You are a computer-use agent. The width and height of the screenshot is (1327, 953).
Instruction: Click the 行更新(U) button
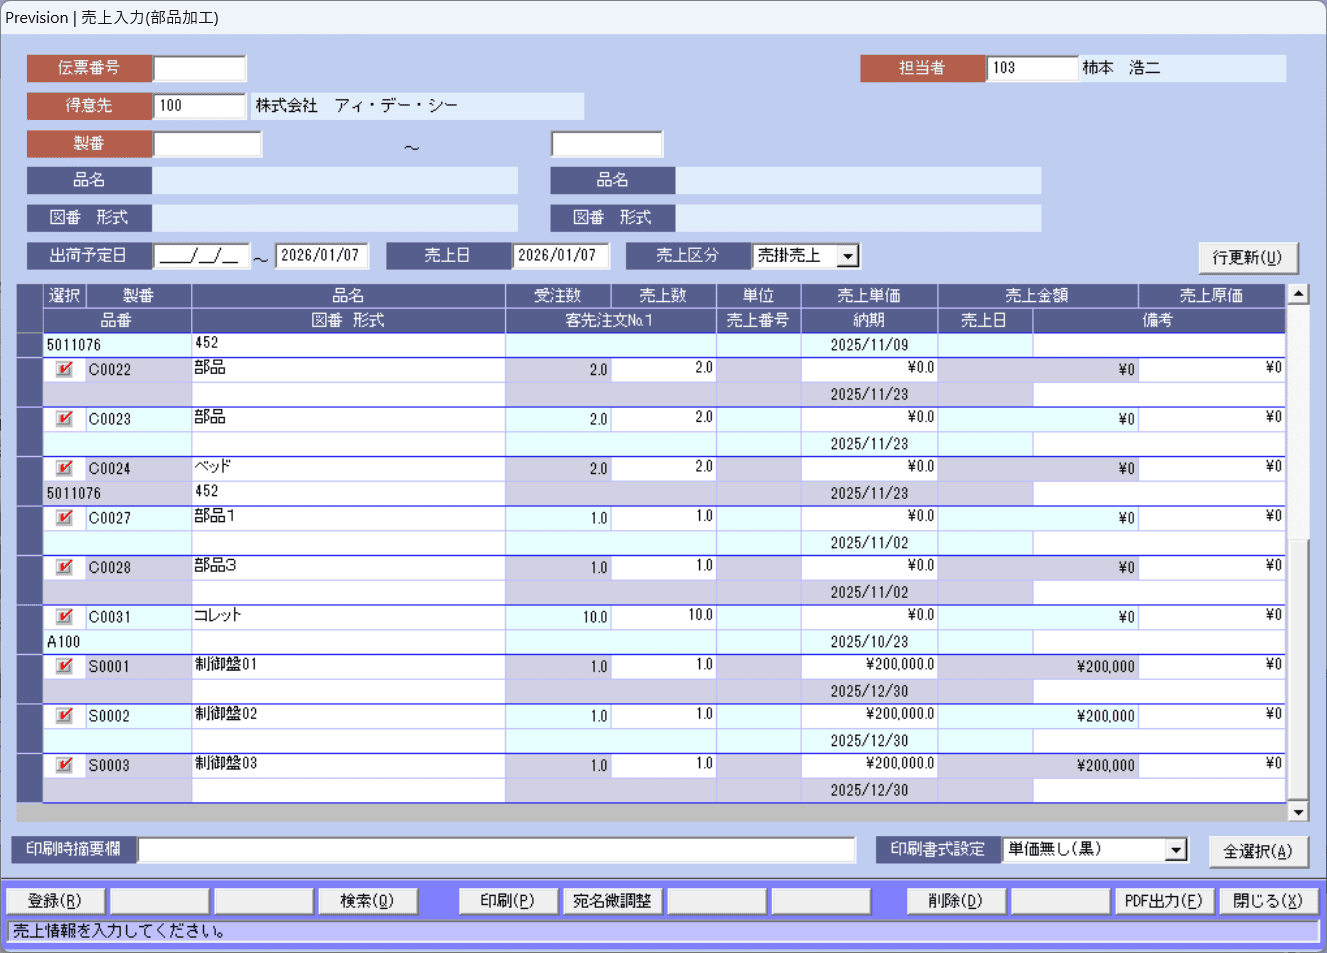pyautogui.click(x=1247, y=257)
